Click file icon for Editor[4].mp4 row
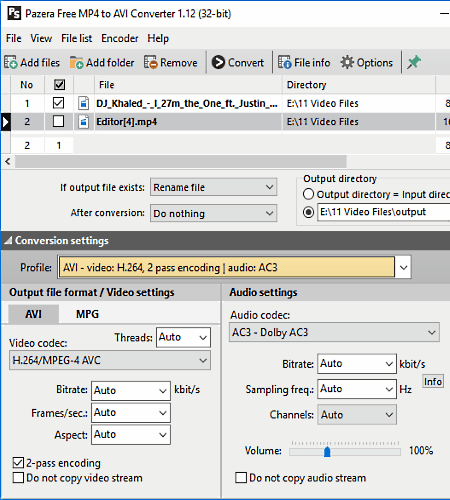 click(84, 122)
